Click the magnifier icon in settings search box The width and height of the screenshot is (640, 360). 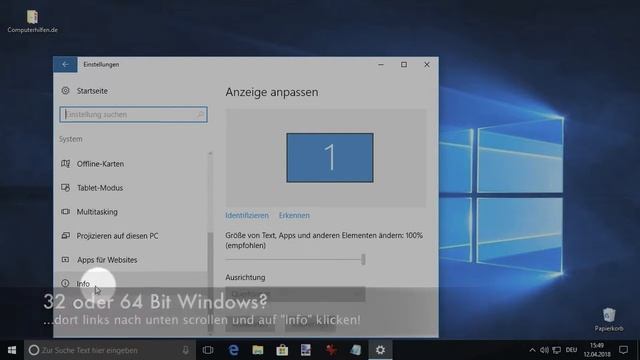[200, 115]
